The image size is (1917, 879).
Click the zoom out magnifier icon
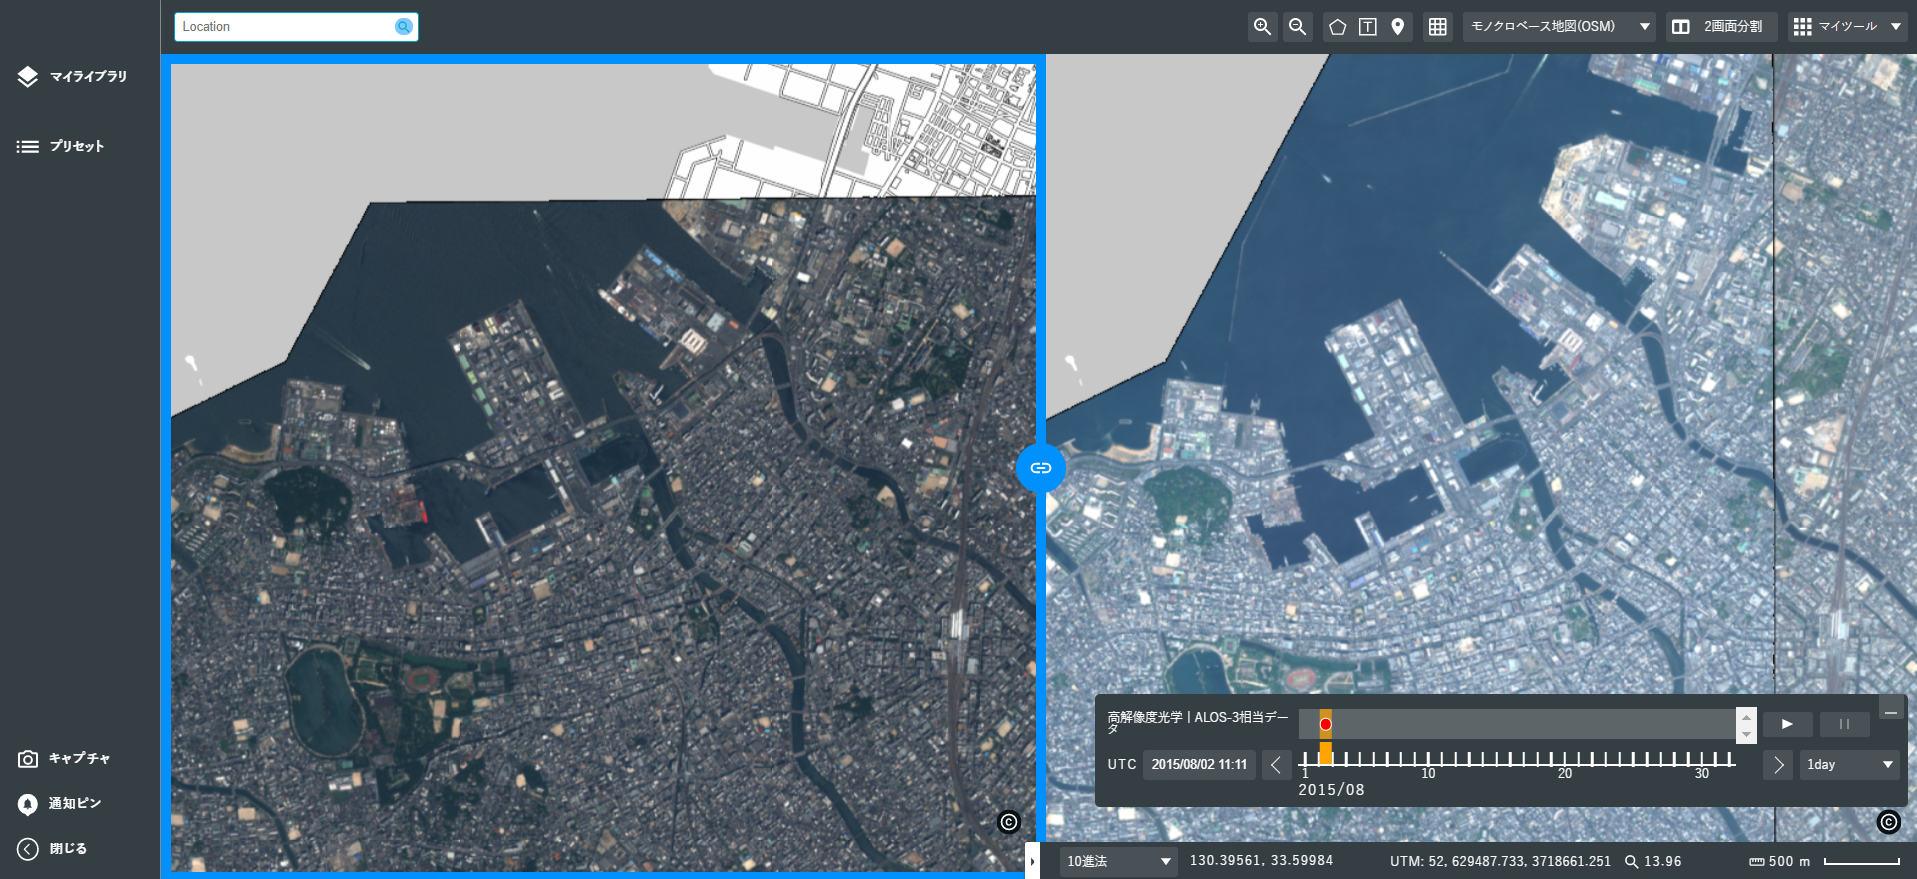(1297, 27)
